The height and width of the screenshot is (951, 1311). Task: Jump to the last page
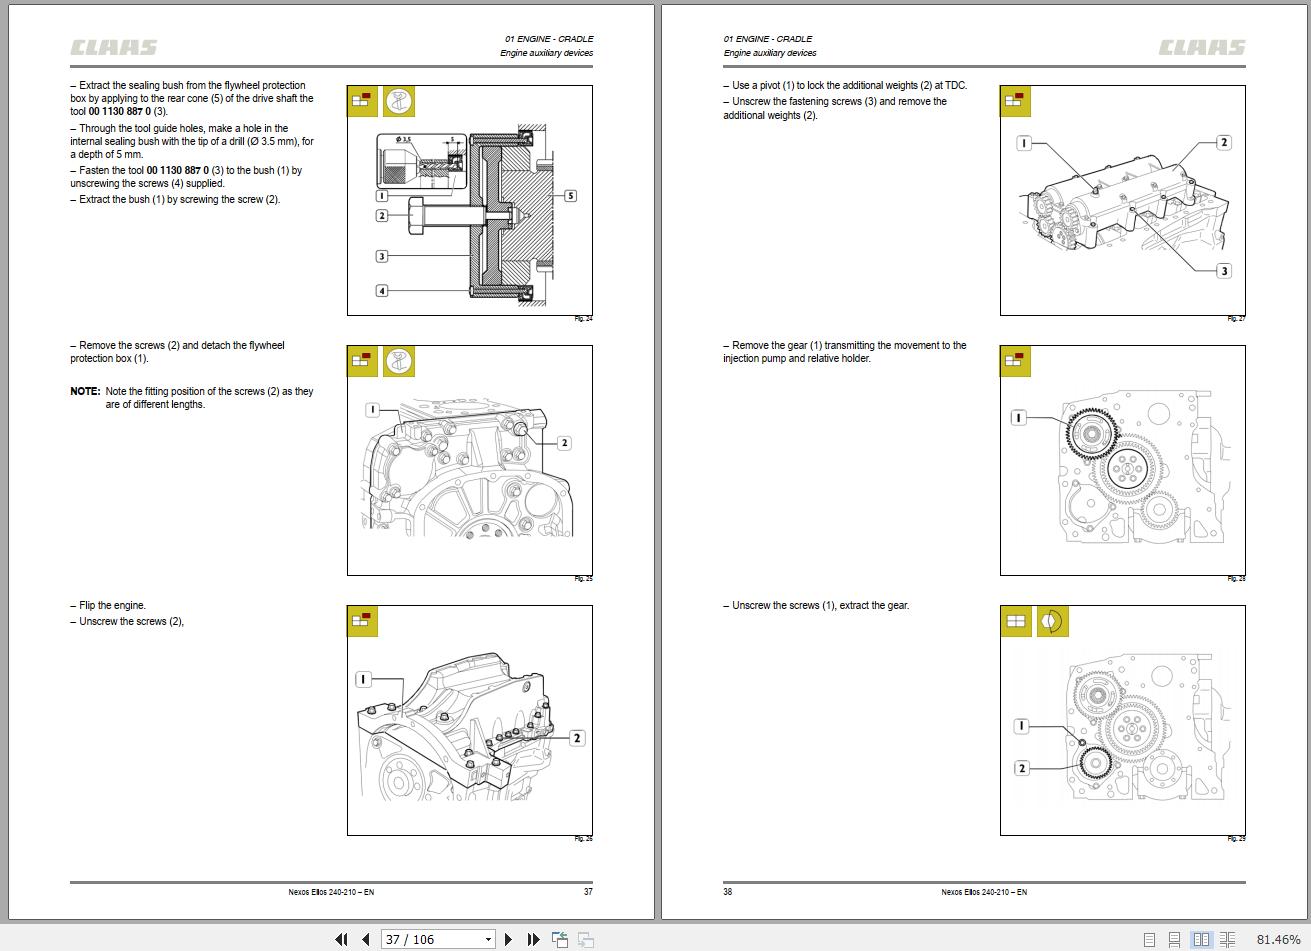(533, 939)
